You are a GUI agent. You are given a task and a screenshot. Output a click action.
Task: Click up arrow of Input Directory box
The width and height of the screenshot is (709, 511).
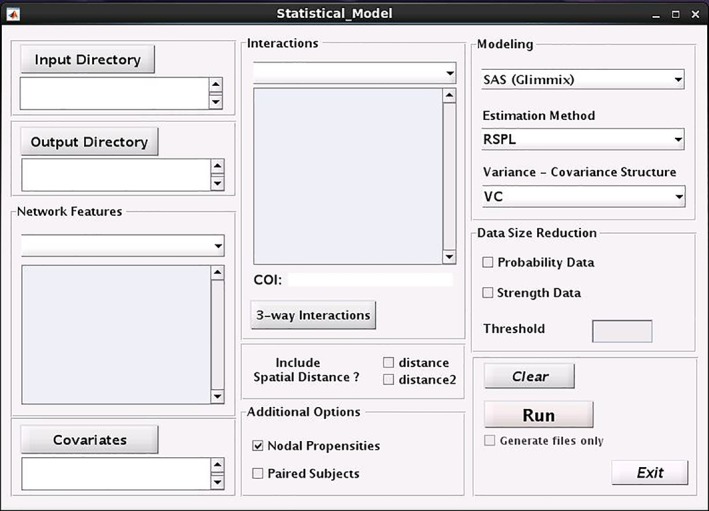point(216,85)
